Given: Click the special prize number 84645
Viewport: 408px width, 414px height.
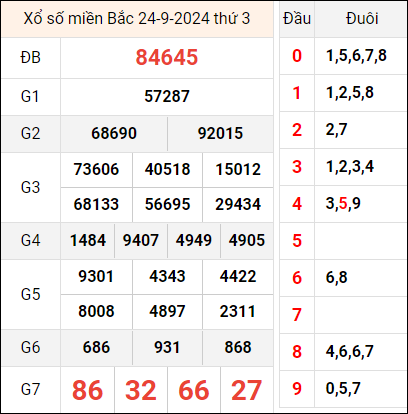Looking at the screenshot, I should (167, 57).
